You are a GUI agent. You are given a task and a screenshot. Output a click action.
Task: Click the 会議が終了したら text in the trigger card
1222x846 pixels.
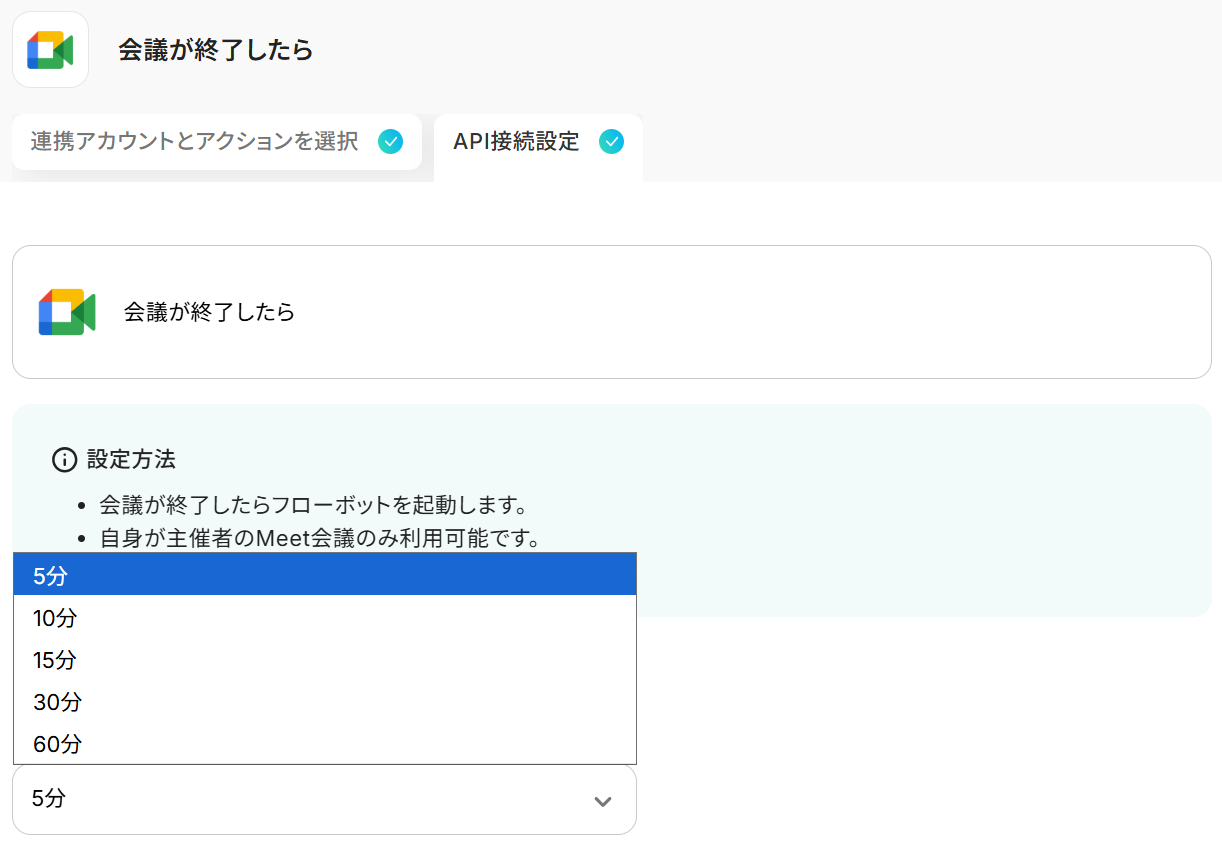[x=209, y=312]
